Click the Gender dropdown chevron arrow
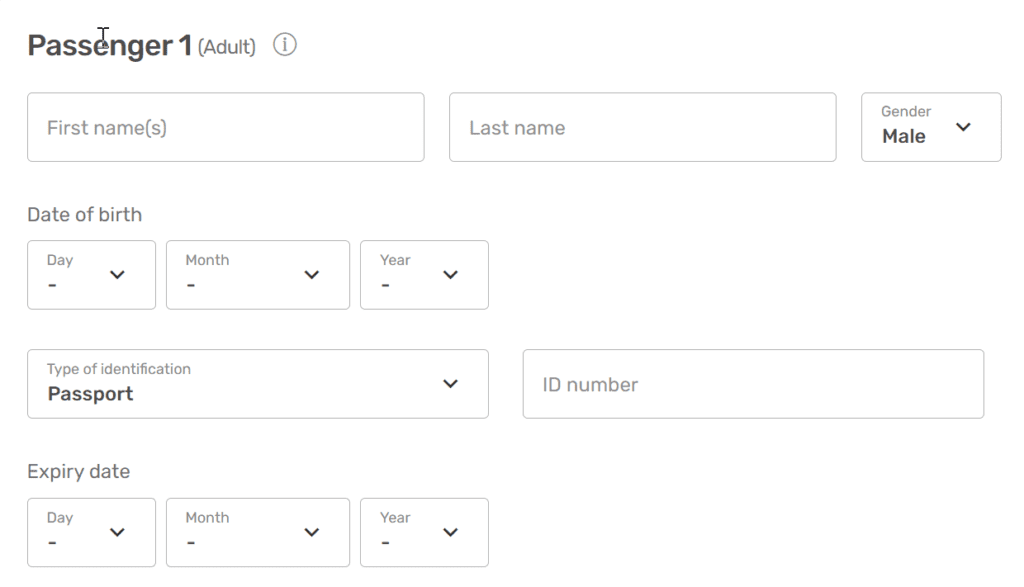 pos(963,127)
